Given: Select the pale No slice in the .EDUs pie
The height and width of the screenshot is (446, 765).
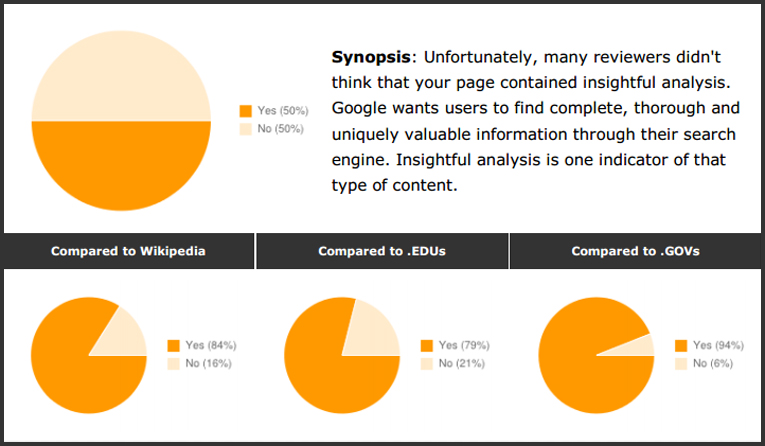Looking at the screenshot, I should [x=376, y=329].
